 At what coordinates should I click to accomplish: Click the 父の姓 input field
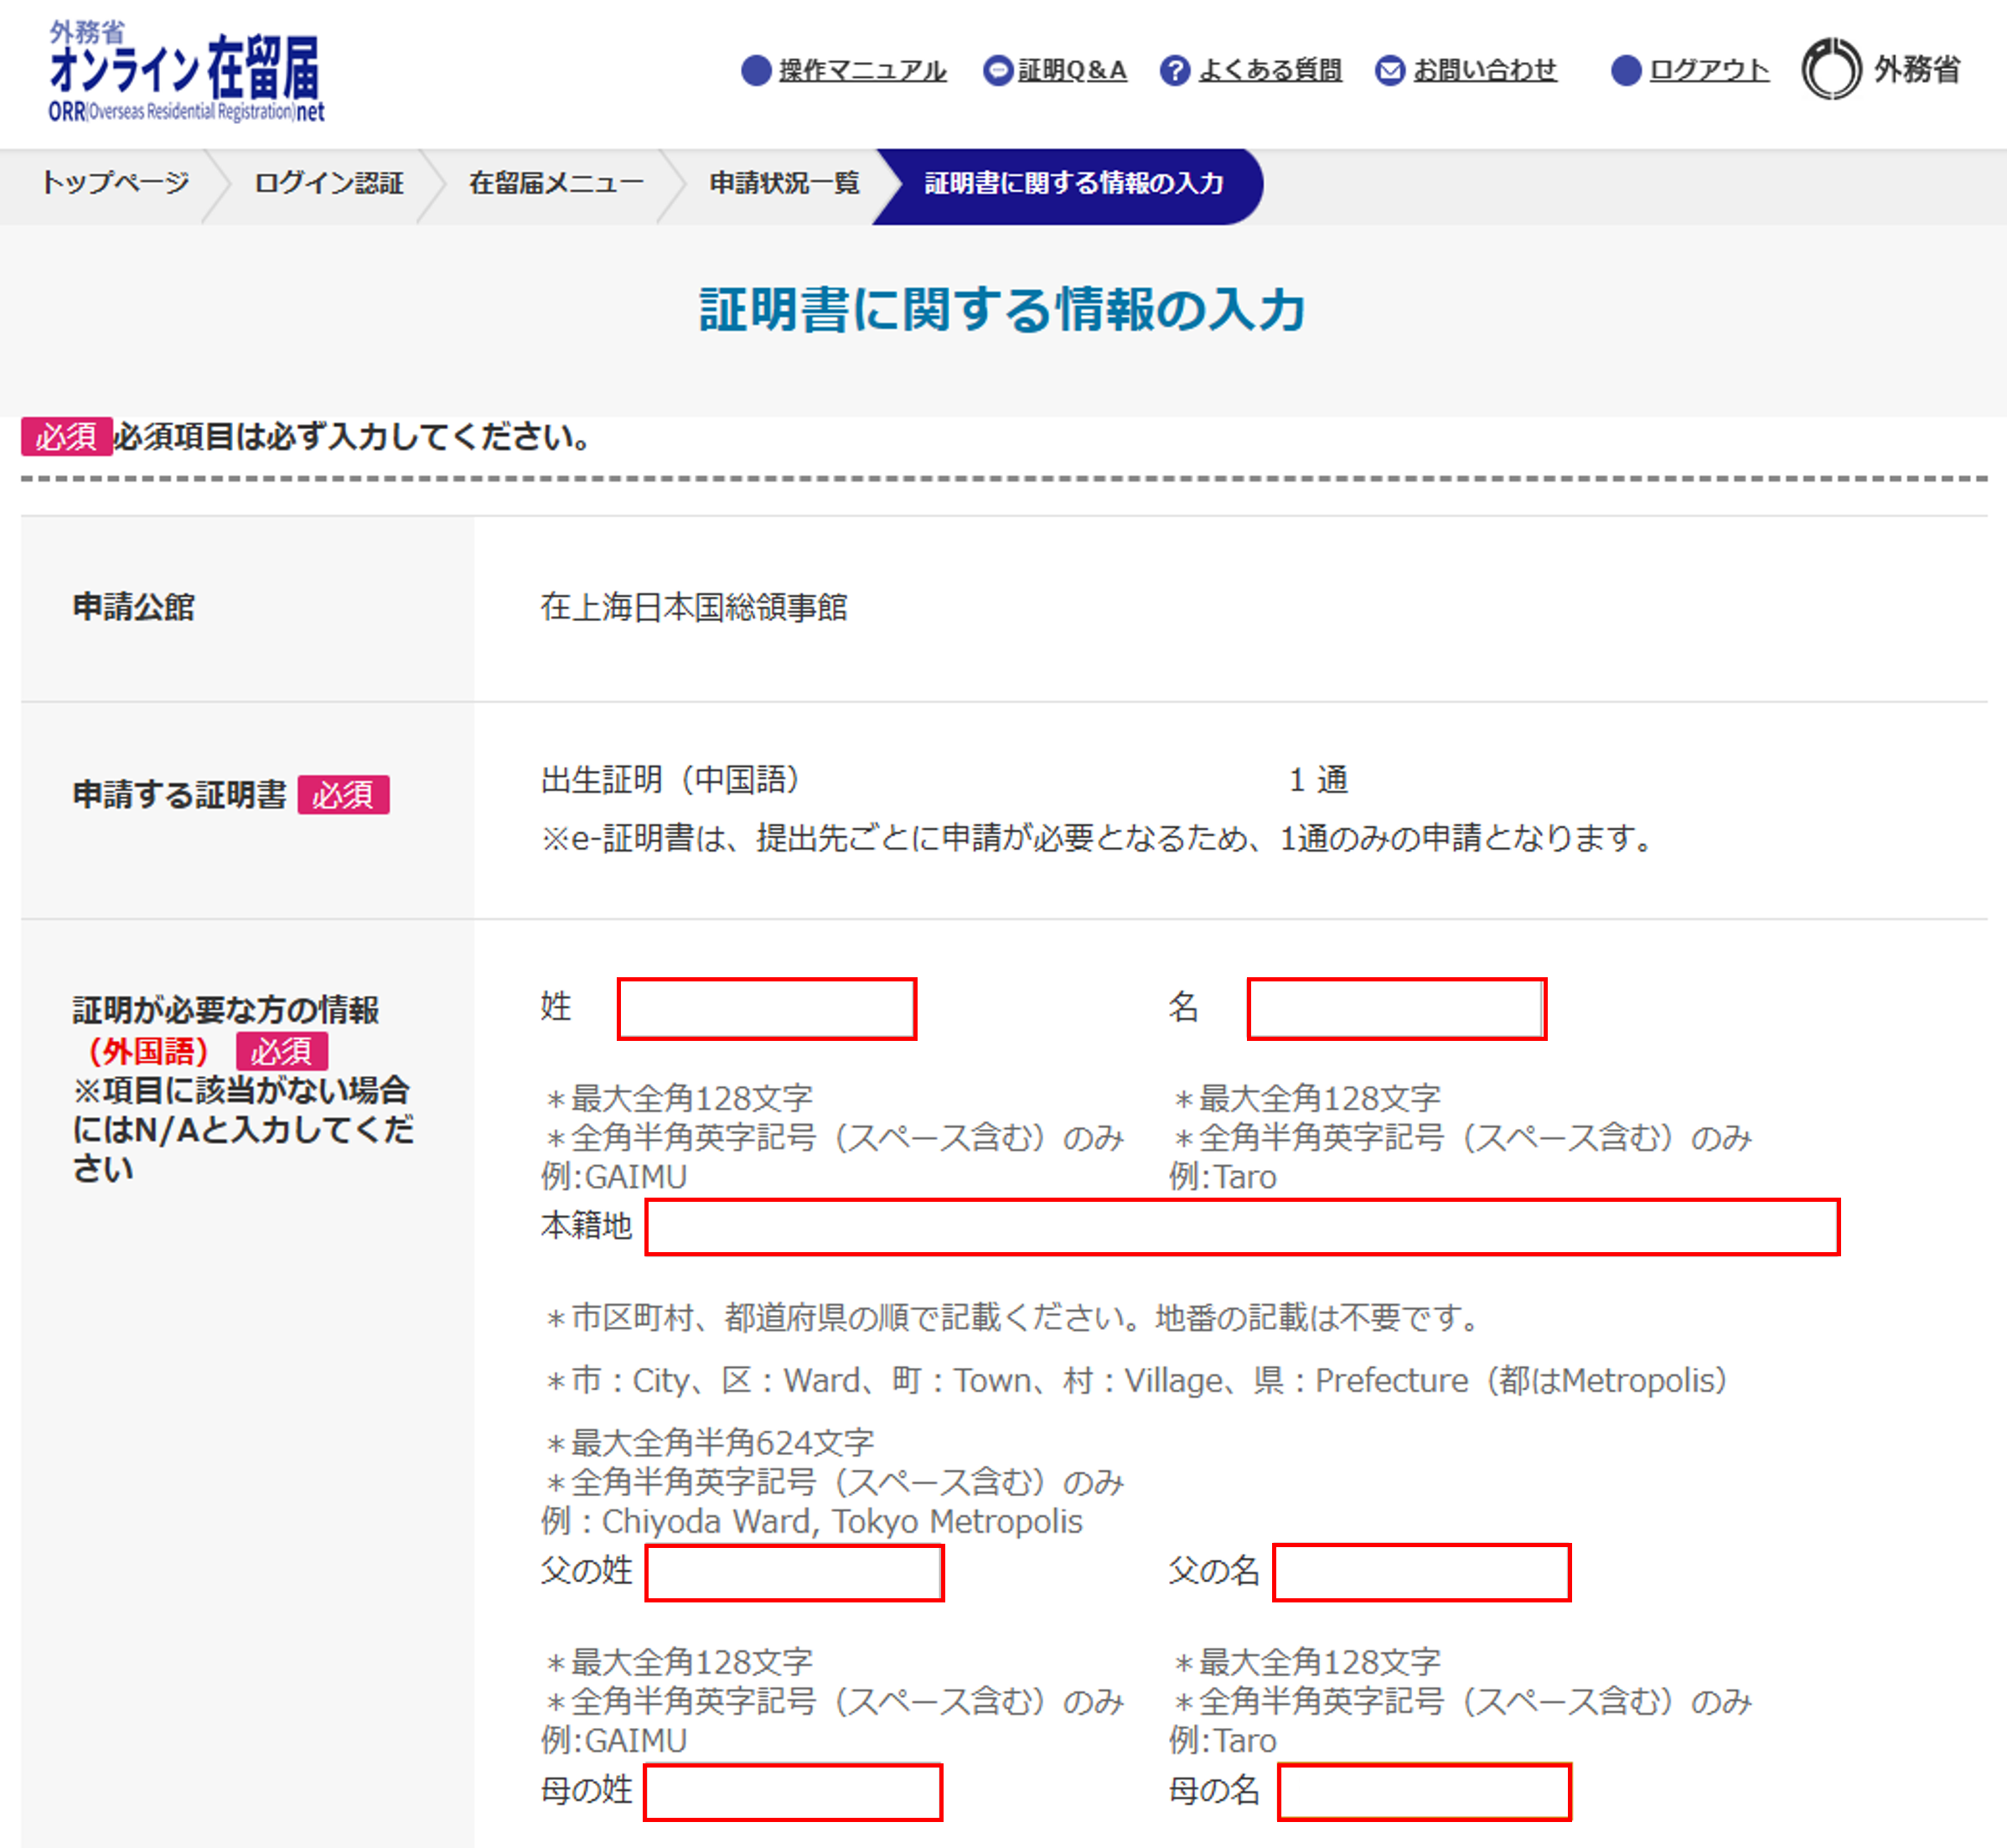[794, 1572]
